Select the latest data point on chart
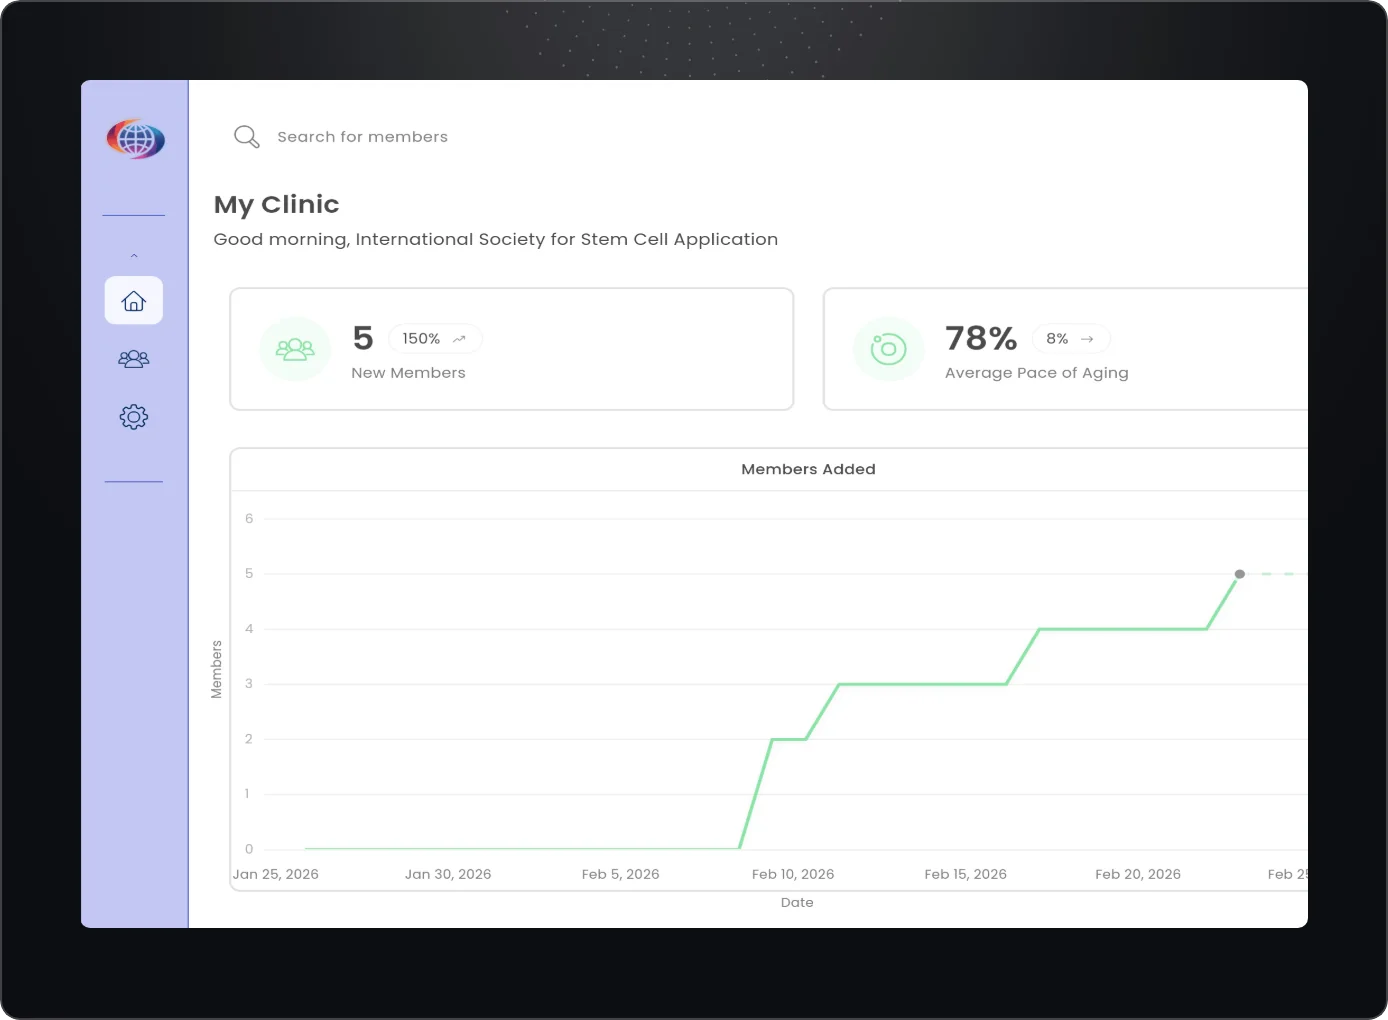Screen dimensions: 1388x1020 (1240, 574)
